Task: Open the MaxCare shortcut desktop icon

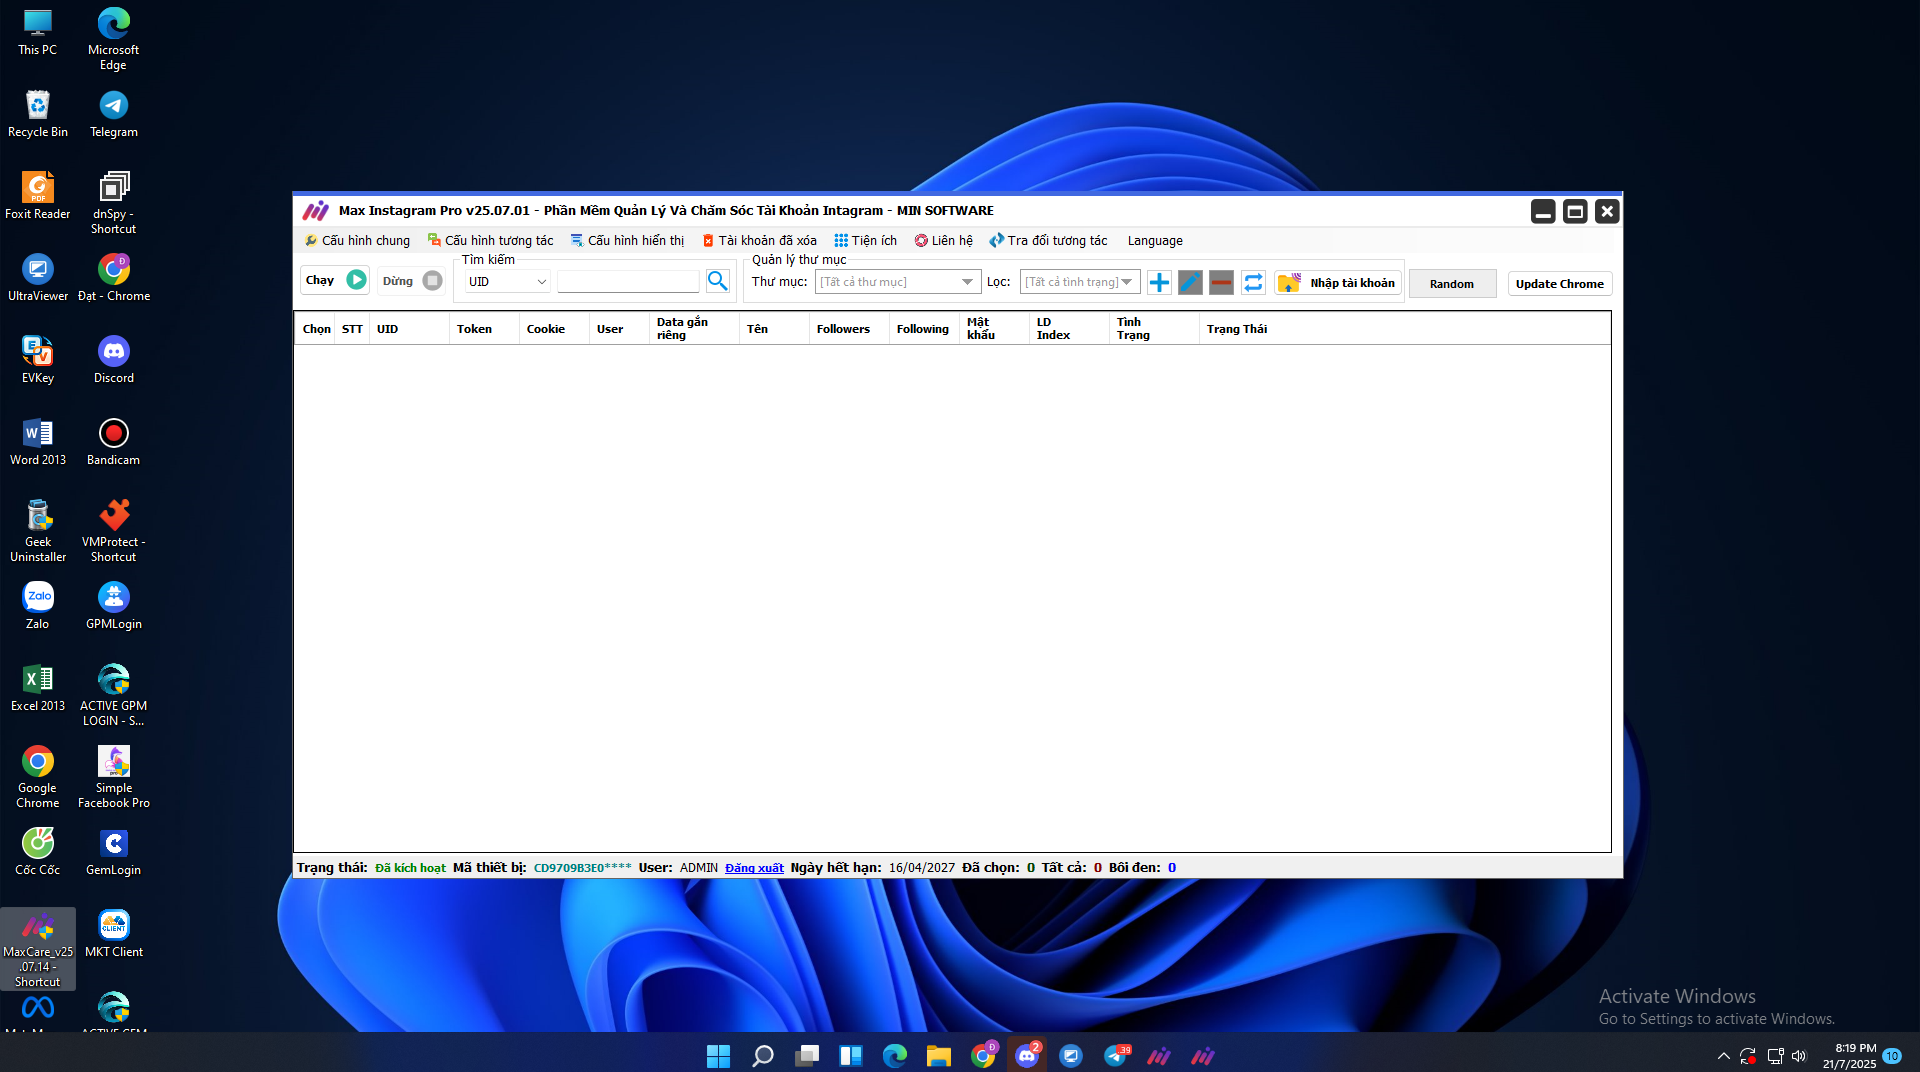Action: (x=38, y=949)
